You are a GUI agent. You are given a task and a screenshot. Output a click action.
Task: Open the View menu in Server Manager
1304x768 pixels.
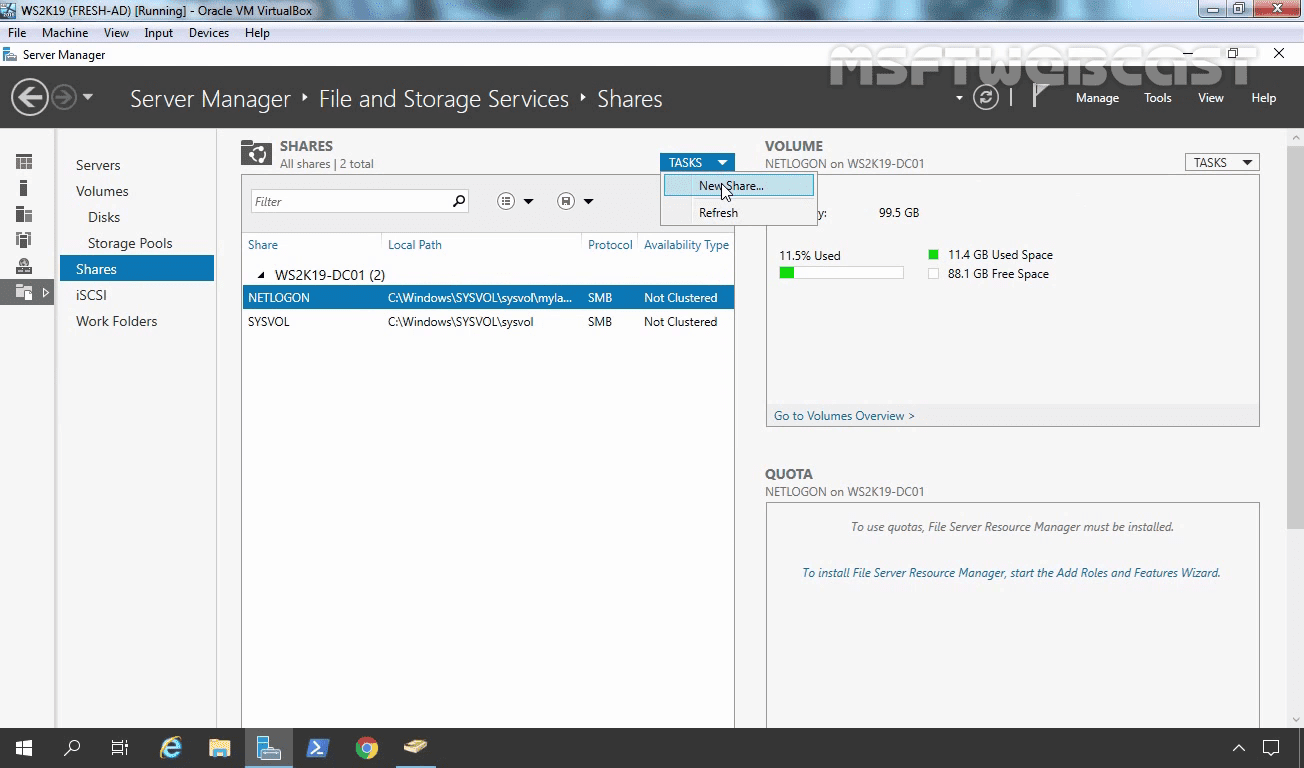click(1211, 98)
